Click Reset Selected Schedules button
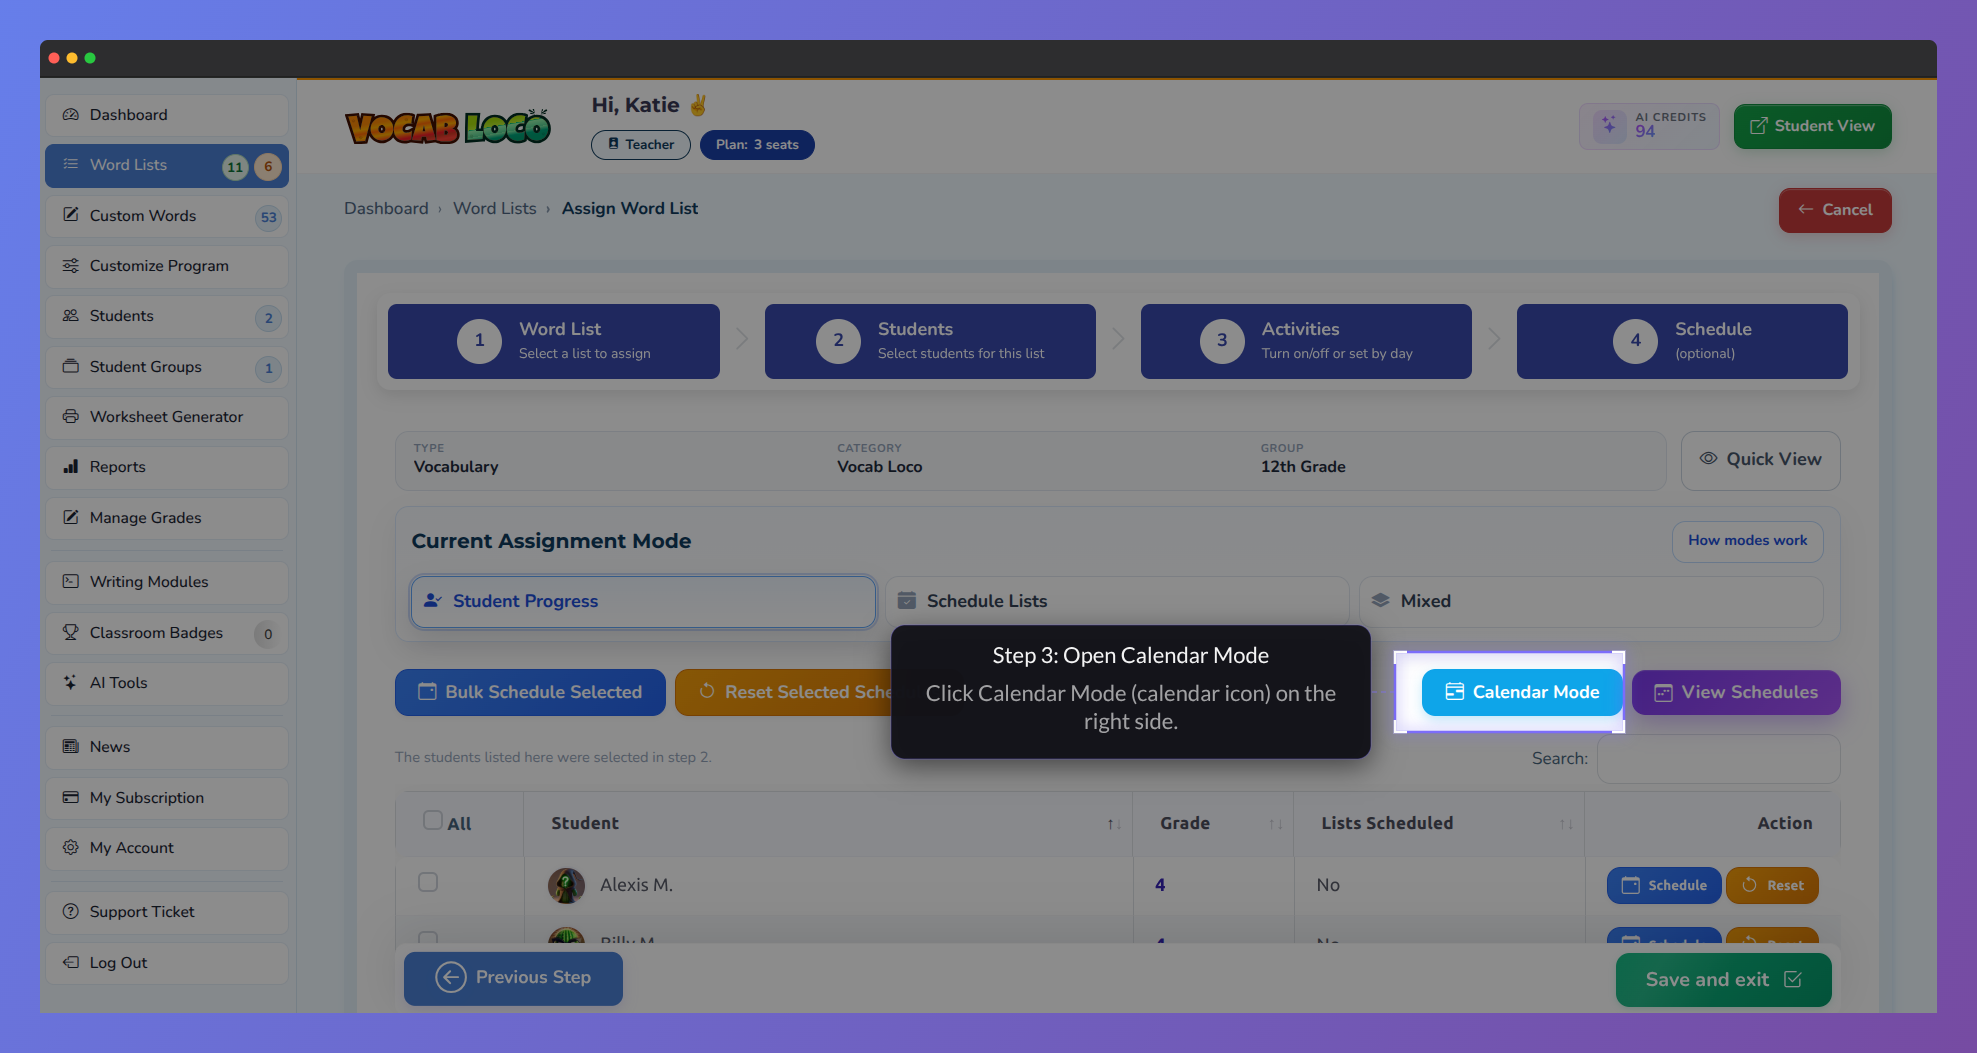 [783, 692]
